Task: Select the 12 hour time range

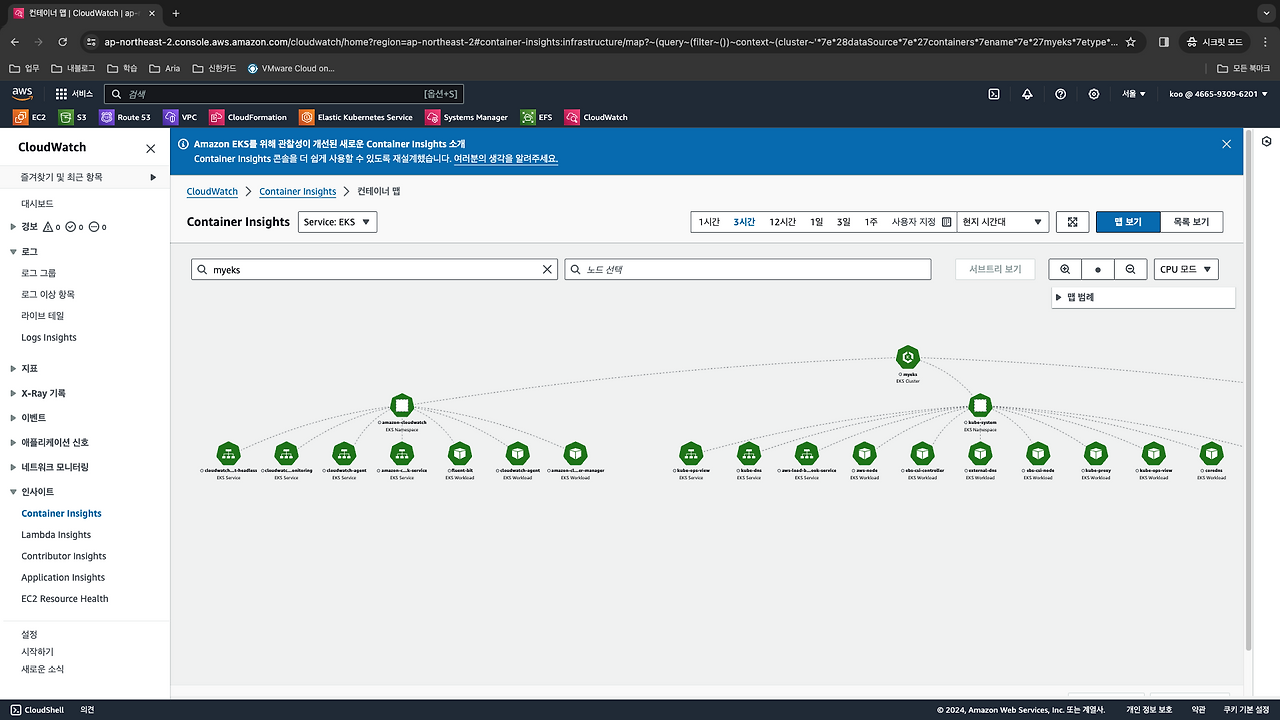Action: [x=782, y=222]
